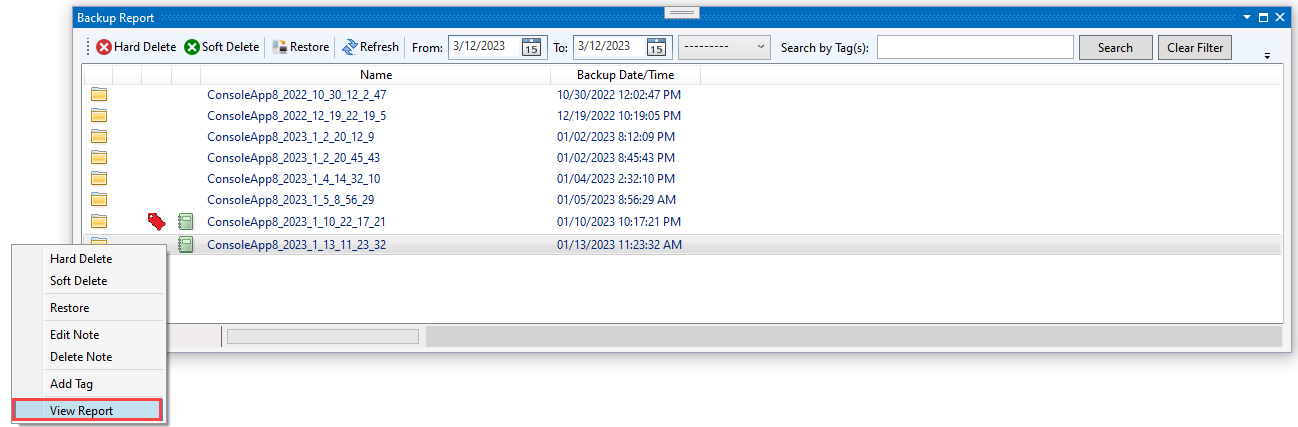
Task: Click the Search button
Action: point(1115,47)
